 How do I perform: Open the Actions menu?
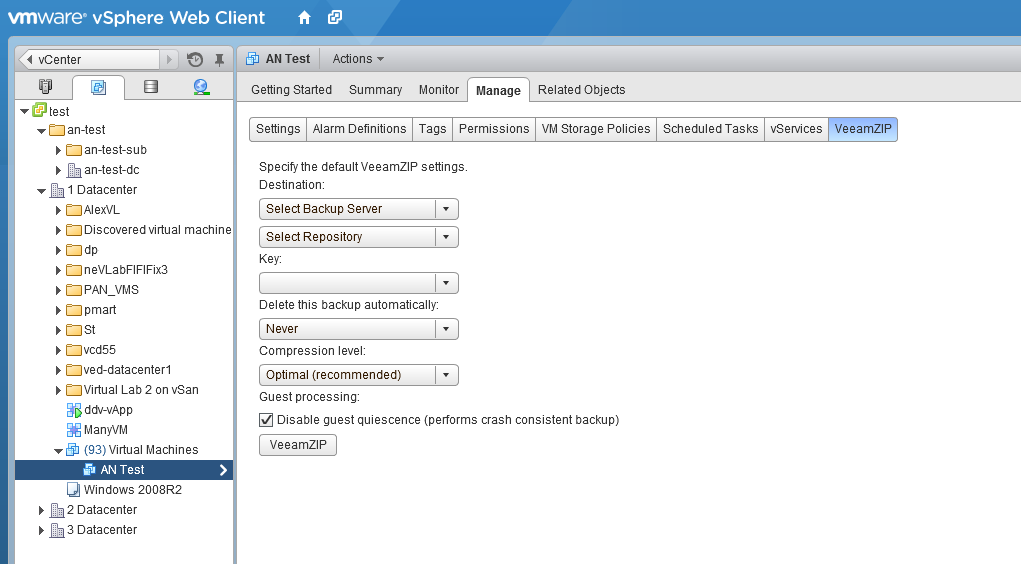click(358, 59)
